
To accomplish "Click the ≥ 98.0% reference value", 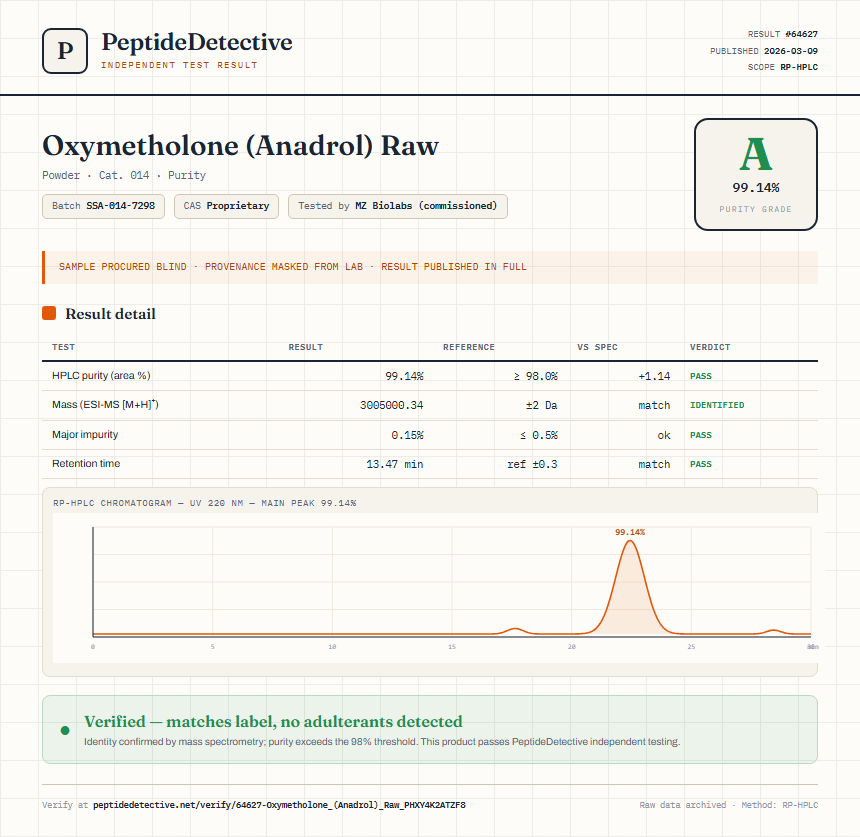I will (x=536, y=376).
